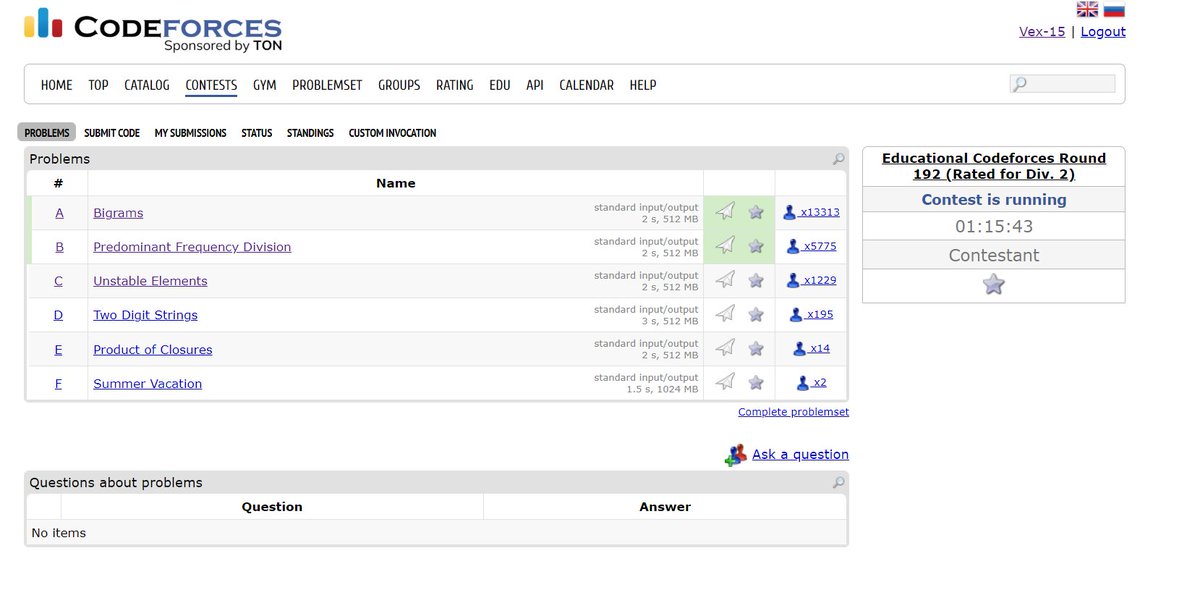
Task: Click the Logout link
Action: pyautogui.click(x=1103, y=31)
